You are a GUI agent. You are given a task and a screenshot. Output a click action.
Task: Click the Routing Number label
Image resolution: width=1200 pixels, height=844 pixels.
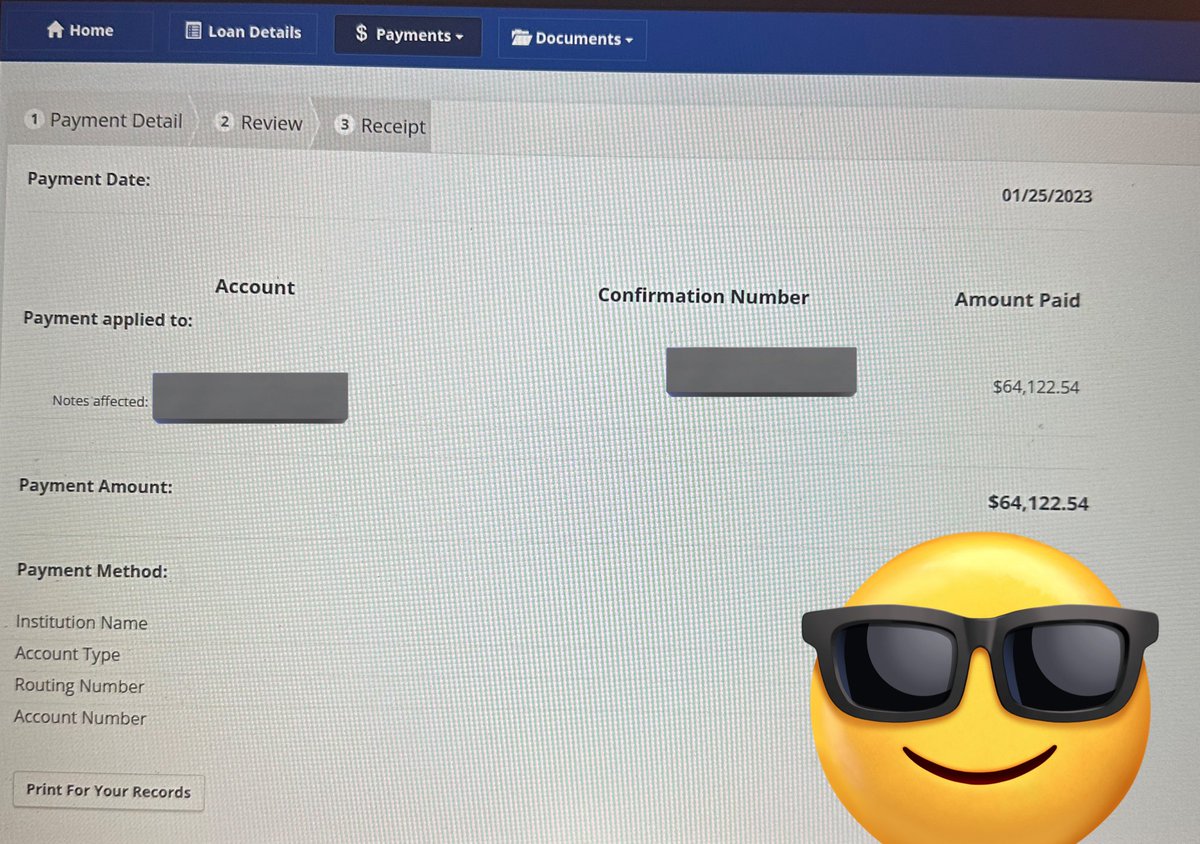point(79,687)
